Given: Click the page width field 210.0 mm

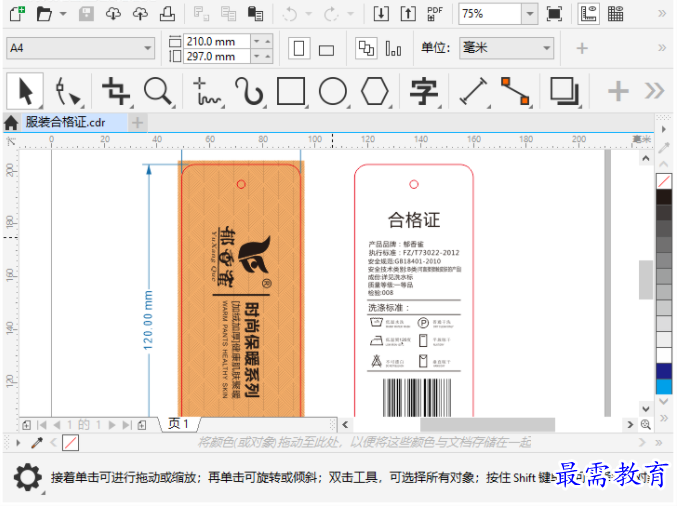Looking at the screenshot, I should [x=217, y=41].
